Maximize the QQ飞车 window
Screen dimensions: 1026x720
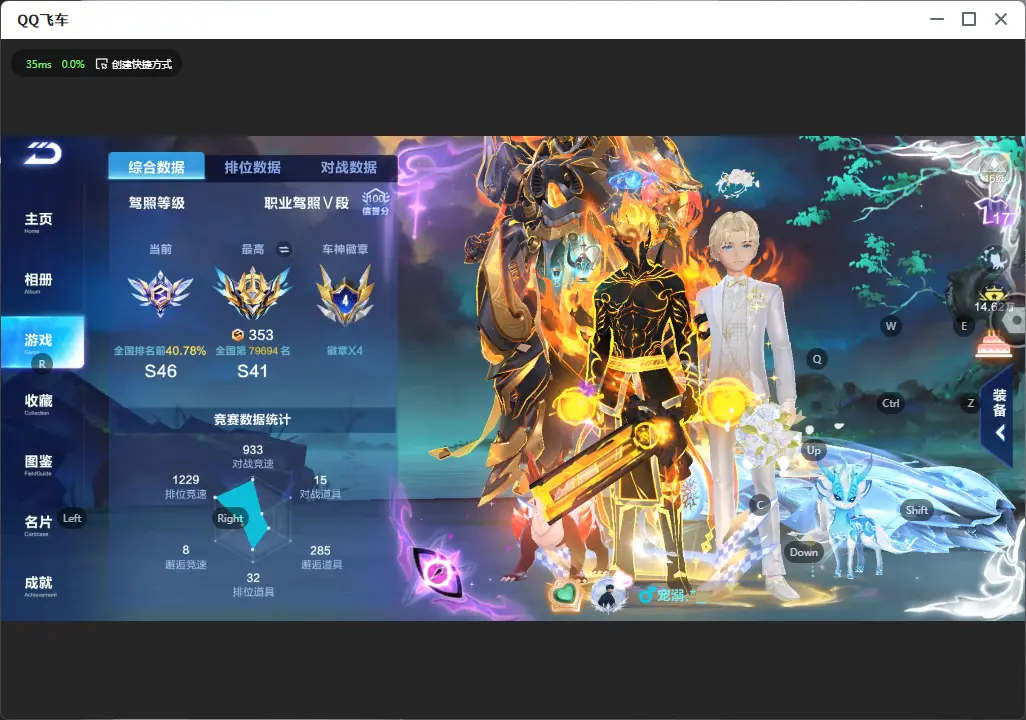pyautogui.click(x=969, y=20)
